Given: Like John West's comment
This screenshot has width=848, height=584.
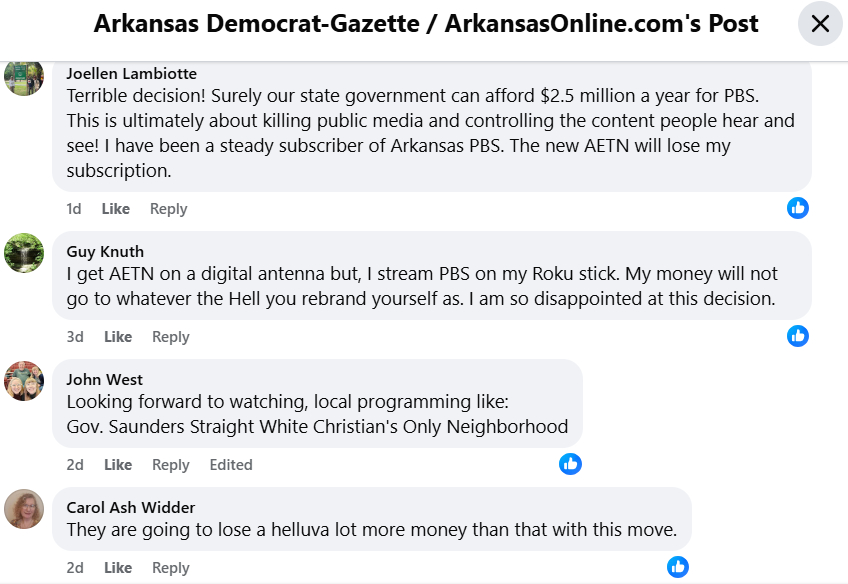Looking at the screenshot, I should click(118, 465).
